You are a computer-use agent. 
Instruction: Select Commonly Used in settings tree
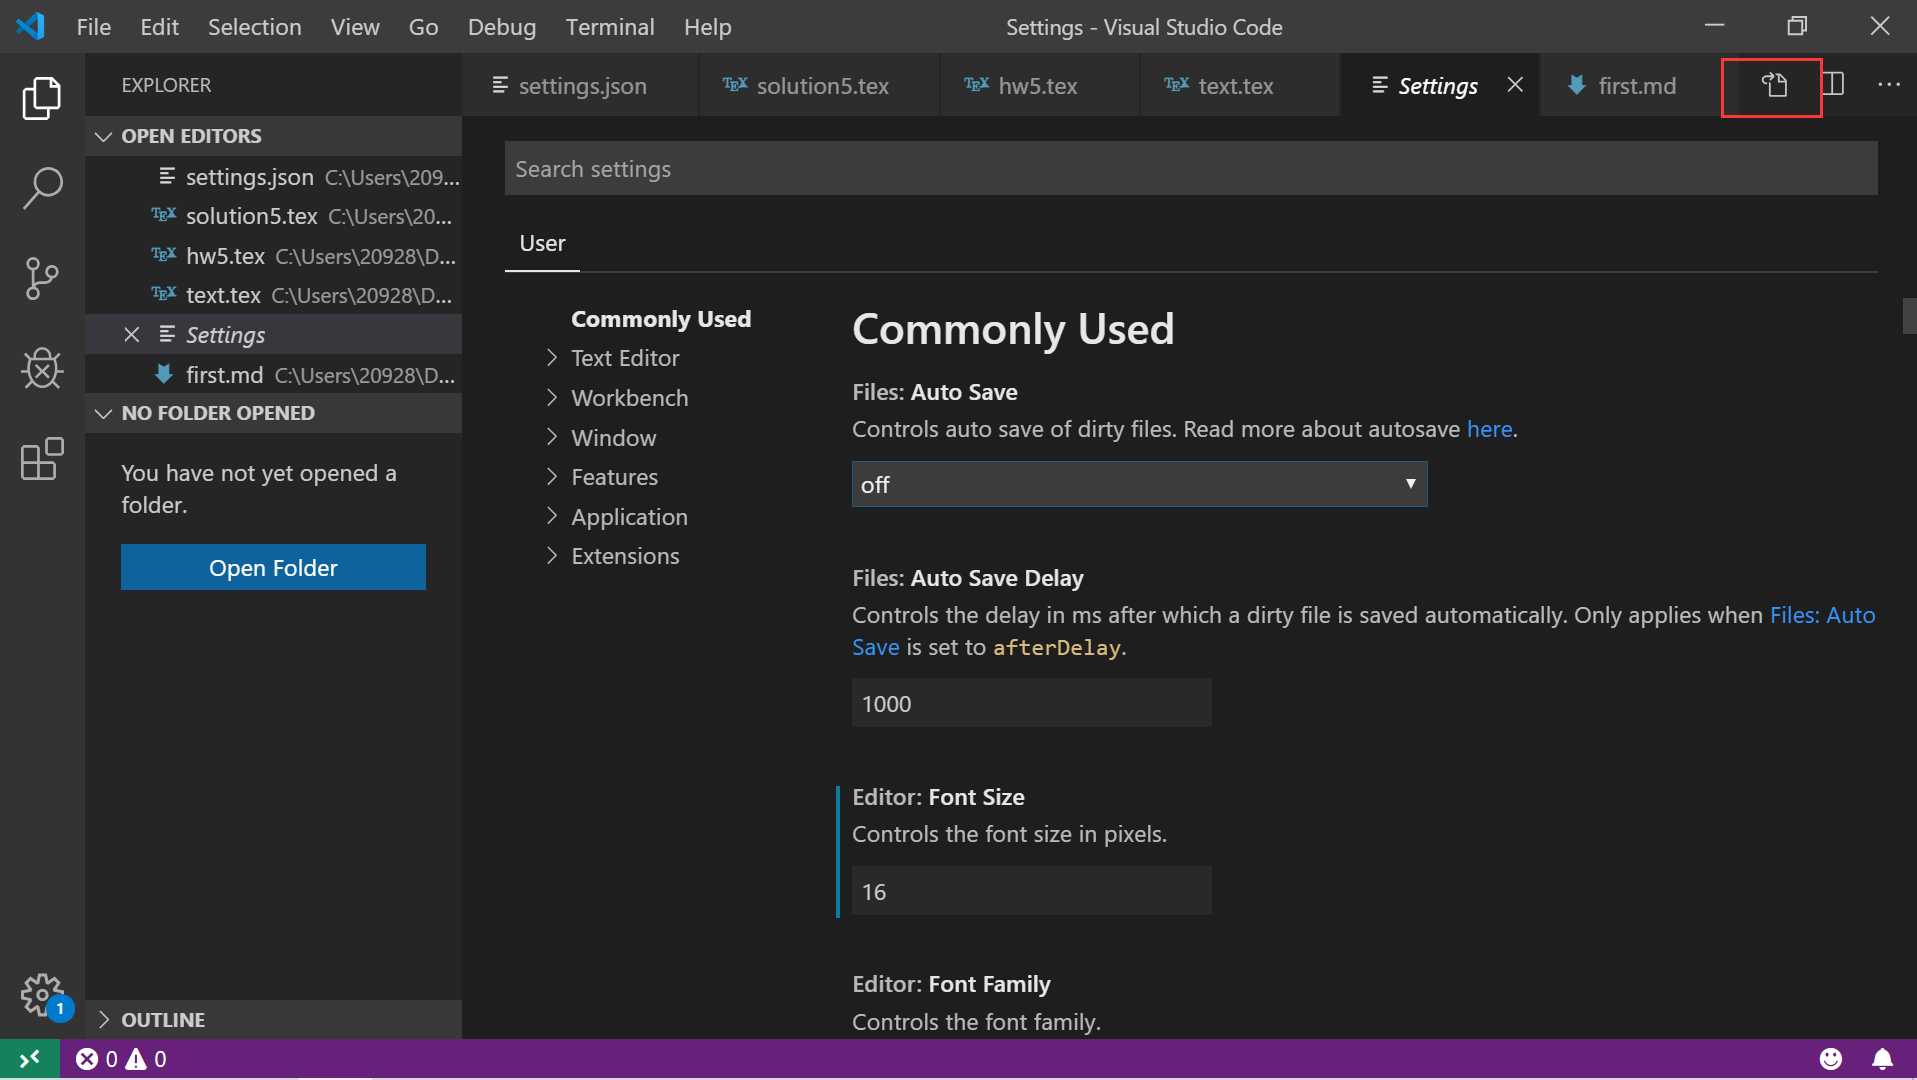[x=661, y=319]
